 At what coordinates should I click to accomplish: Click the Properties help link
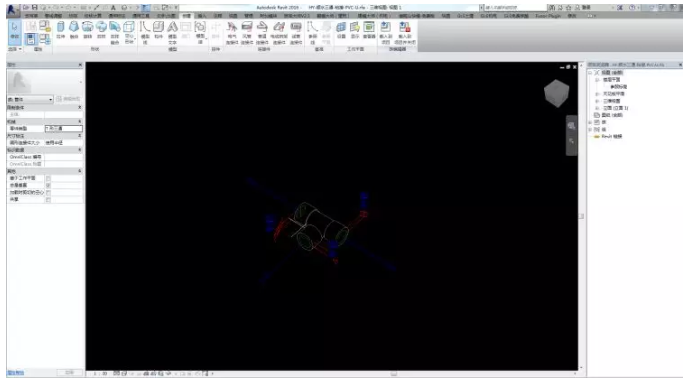click(15, 373)
